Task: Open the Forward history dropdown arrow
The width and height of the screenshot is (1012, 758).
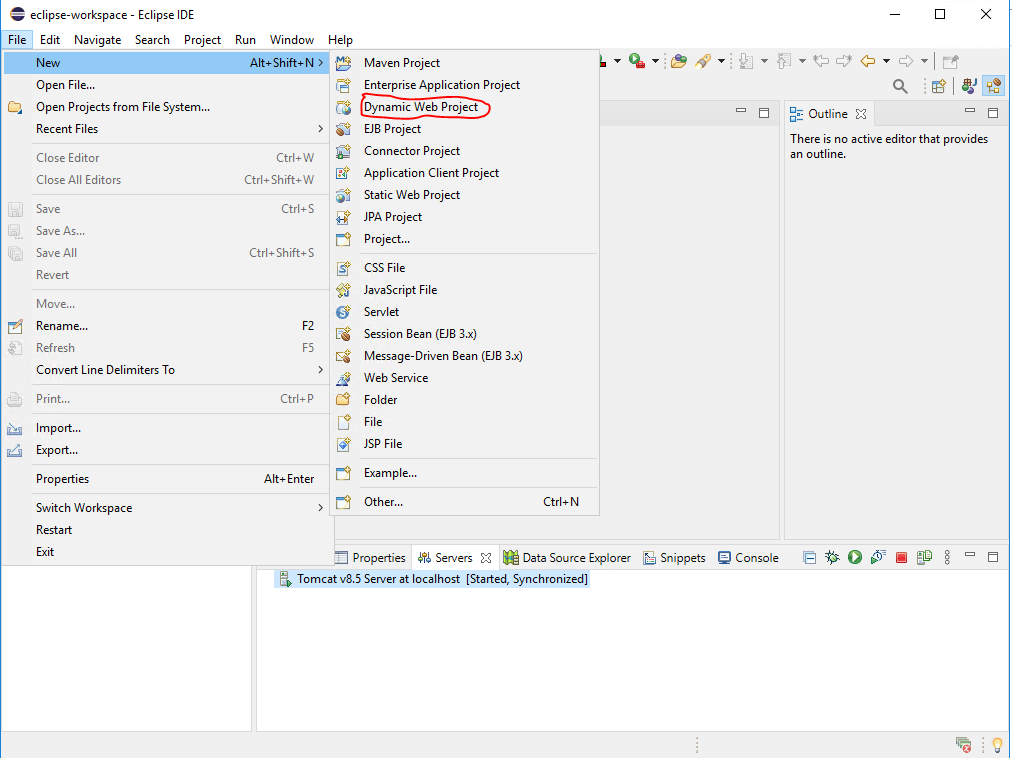Action: click(924, 61)
